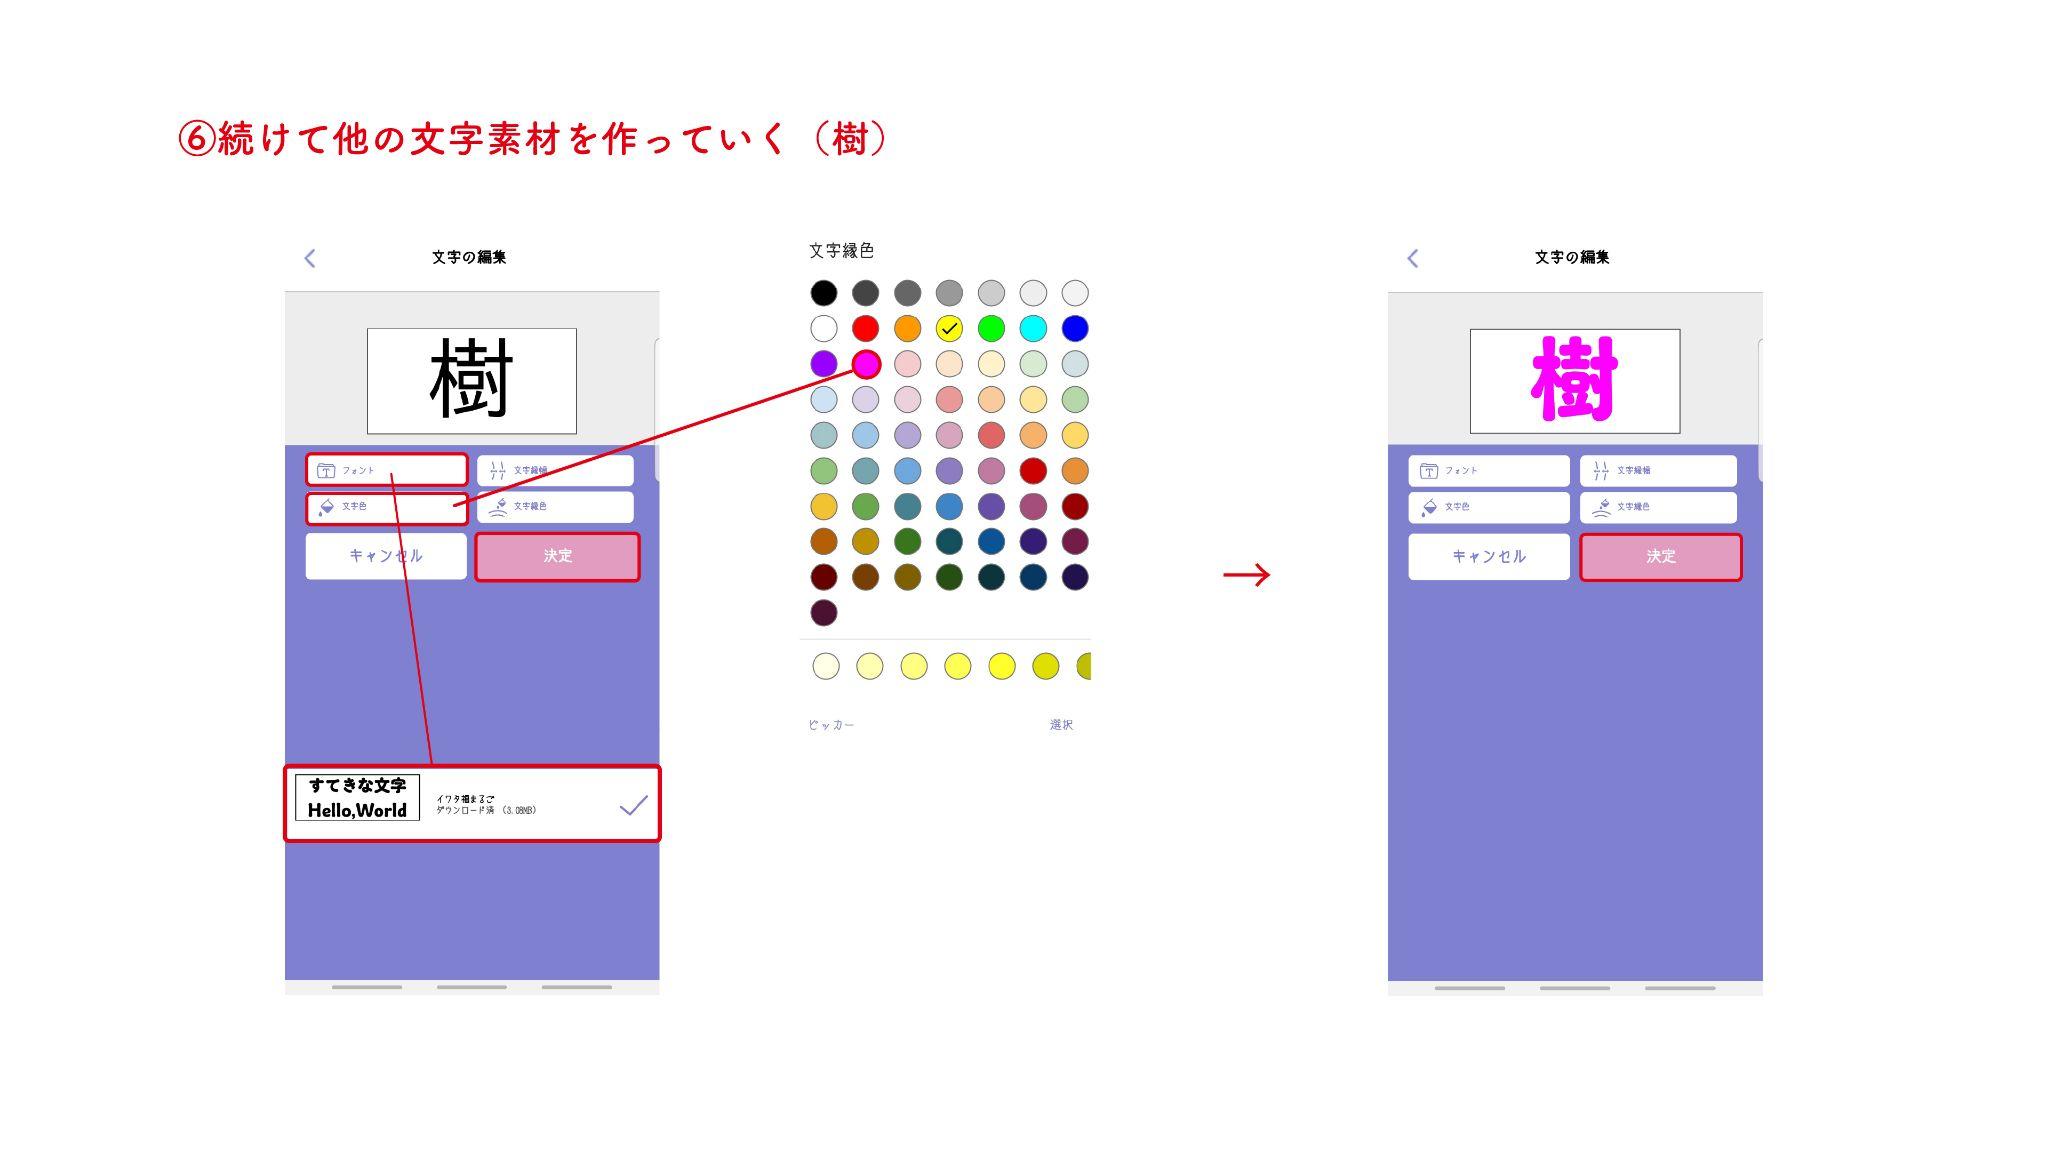Image resolution: width=2048 pixels, height=1152 pixels.
Task: Tap the 文字縁色 outline color icon, right screen
Action: (1600, 507)
